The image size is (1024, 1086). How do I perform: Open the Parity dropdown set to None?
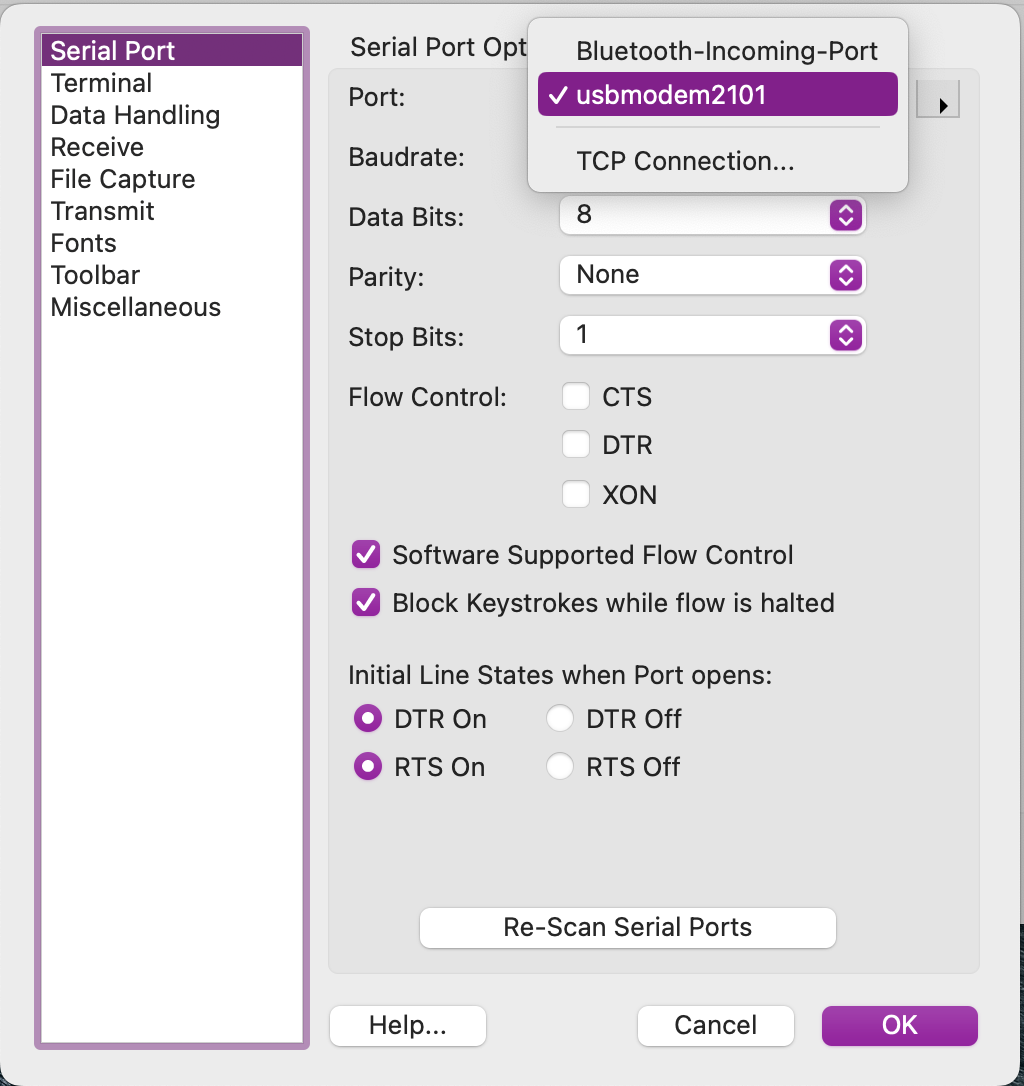point(712,275)
